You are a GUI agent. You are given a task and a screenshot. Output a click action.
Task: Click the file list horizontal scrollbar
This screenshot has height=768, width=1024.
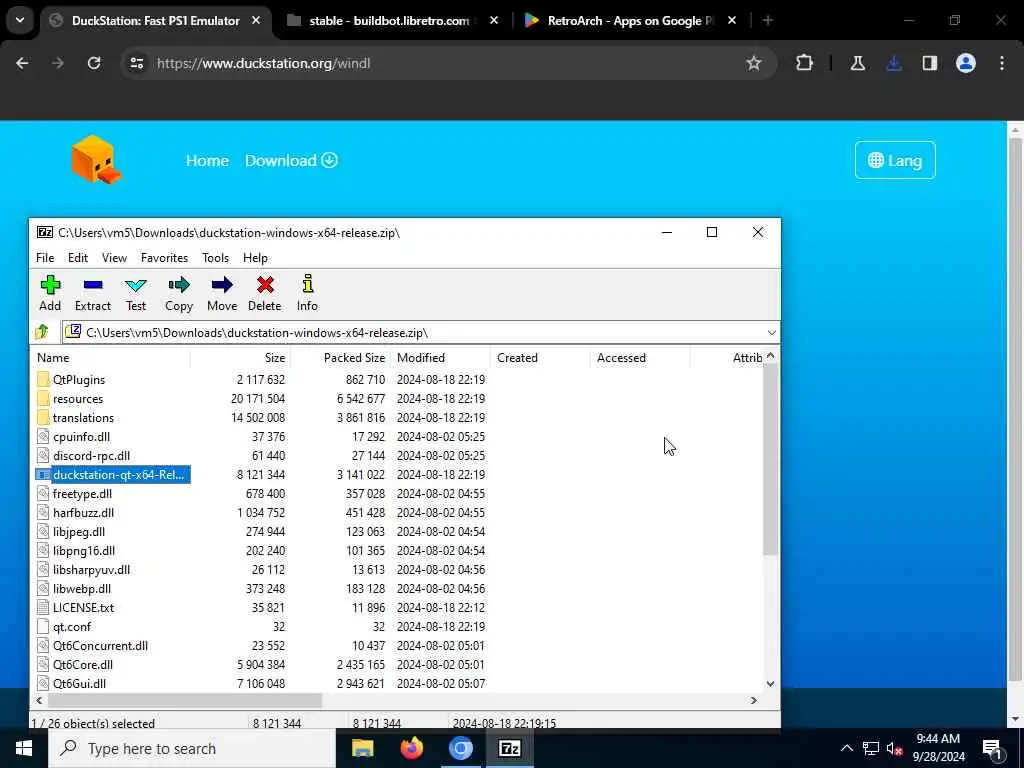(x=185, y=700)
